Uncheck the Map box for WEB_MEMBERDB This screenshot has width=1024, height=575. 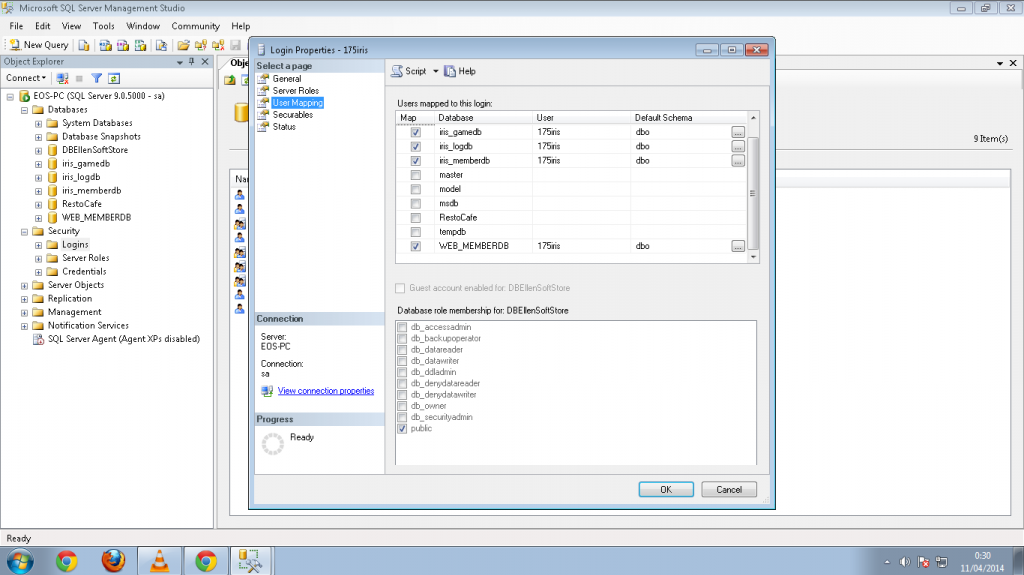[415, 246]
